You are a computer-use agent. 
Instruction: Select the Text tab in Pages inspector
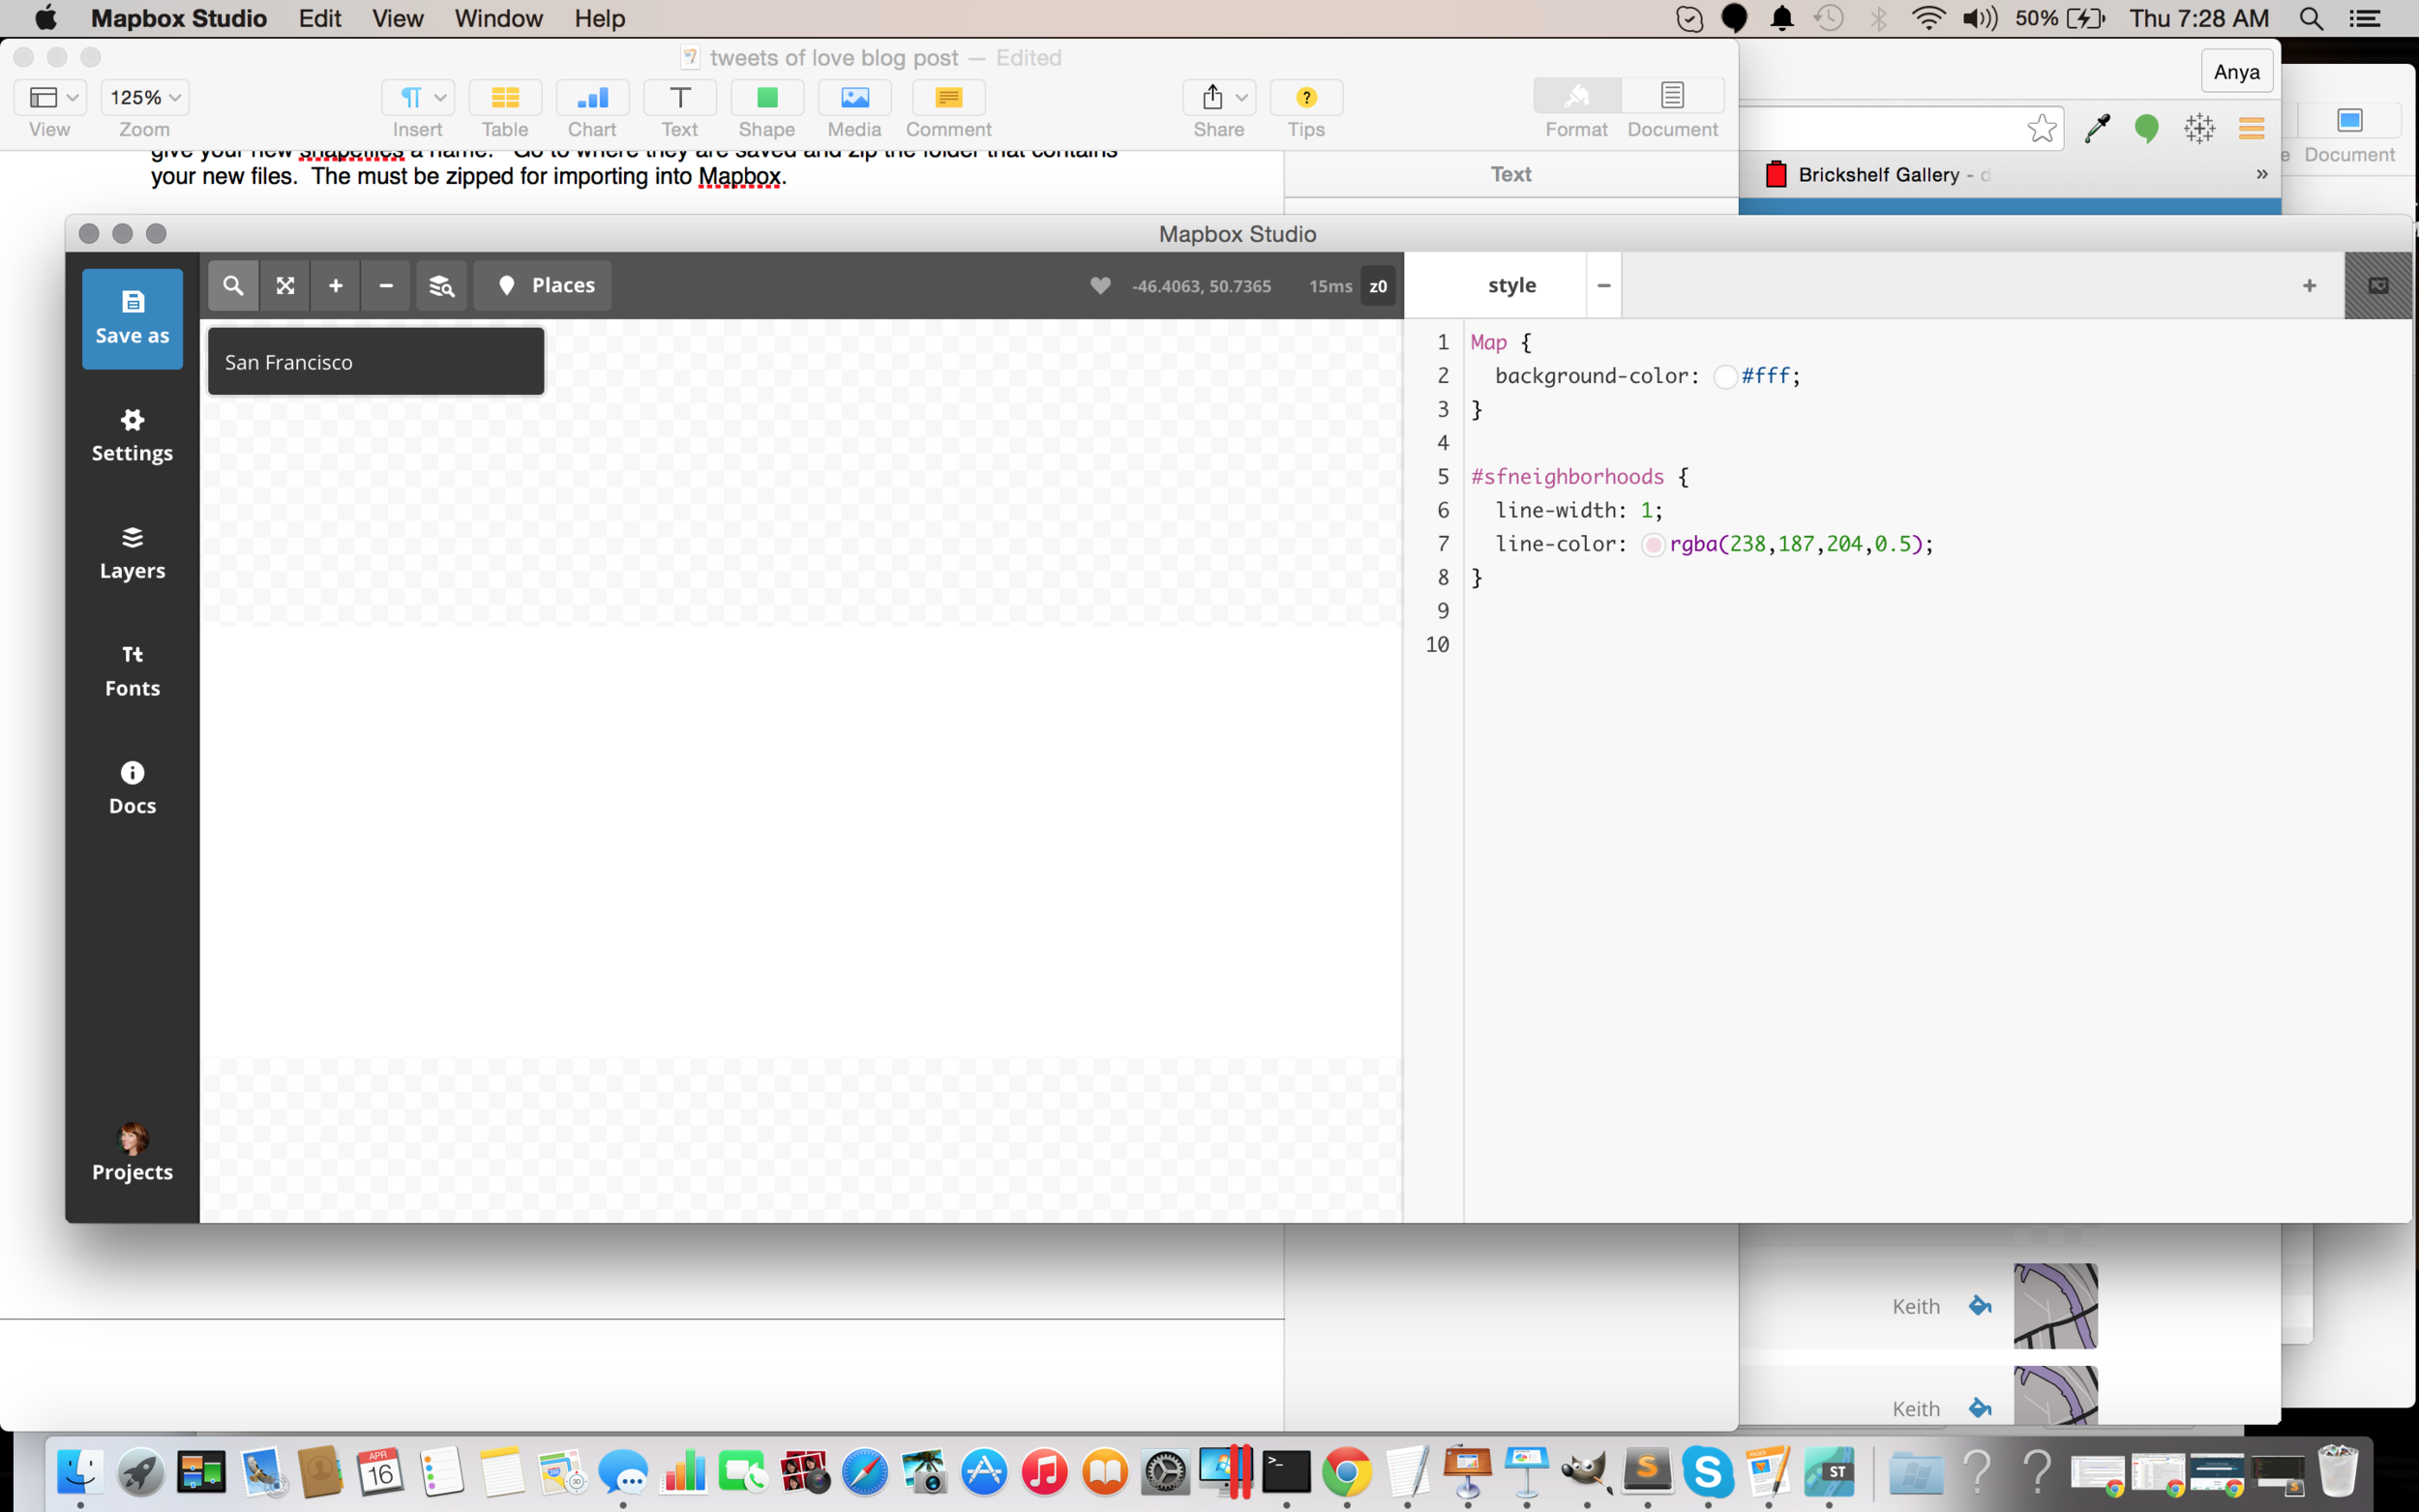(x=1511, y=174)
